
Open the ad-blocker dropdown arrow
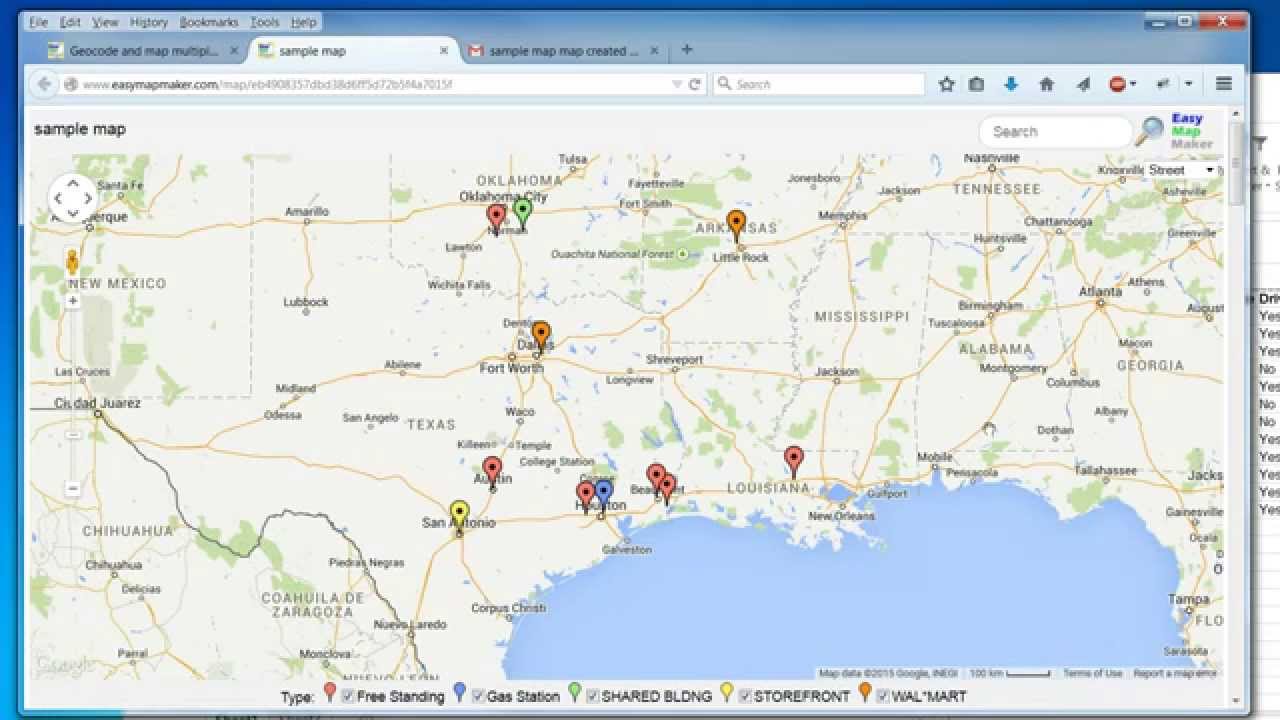pyautogui.click(x=1133, y=84)
